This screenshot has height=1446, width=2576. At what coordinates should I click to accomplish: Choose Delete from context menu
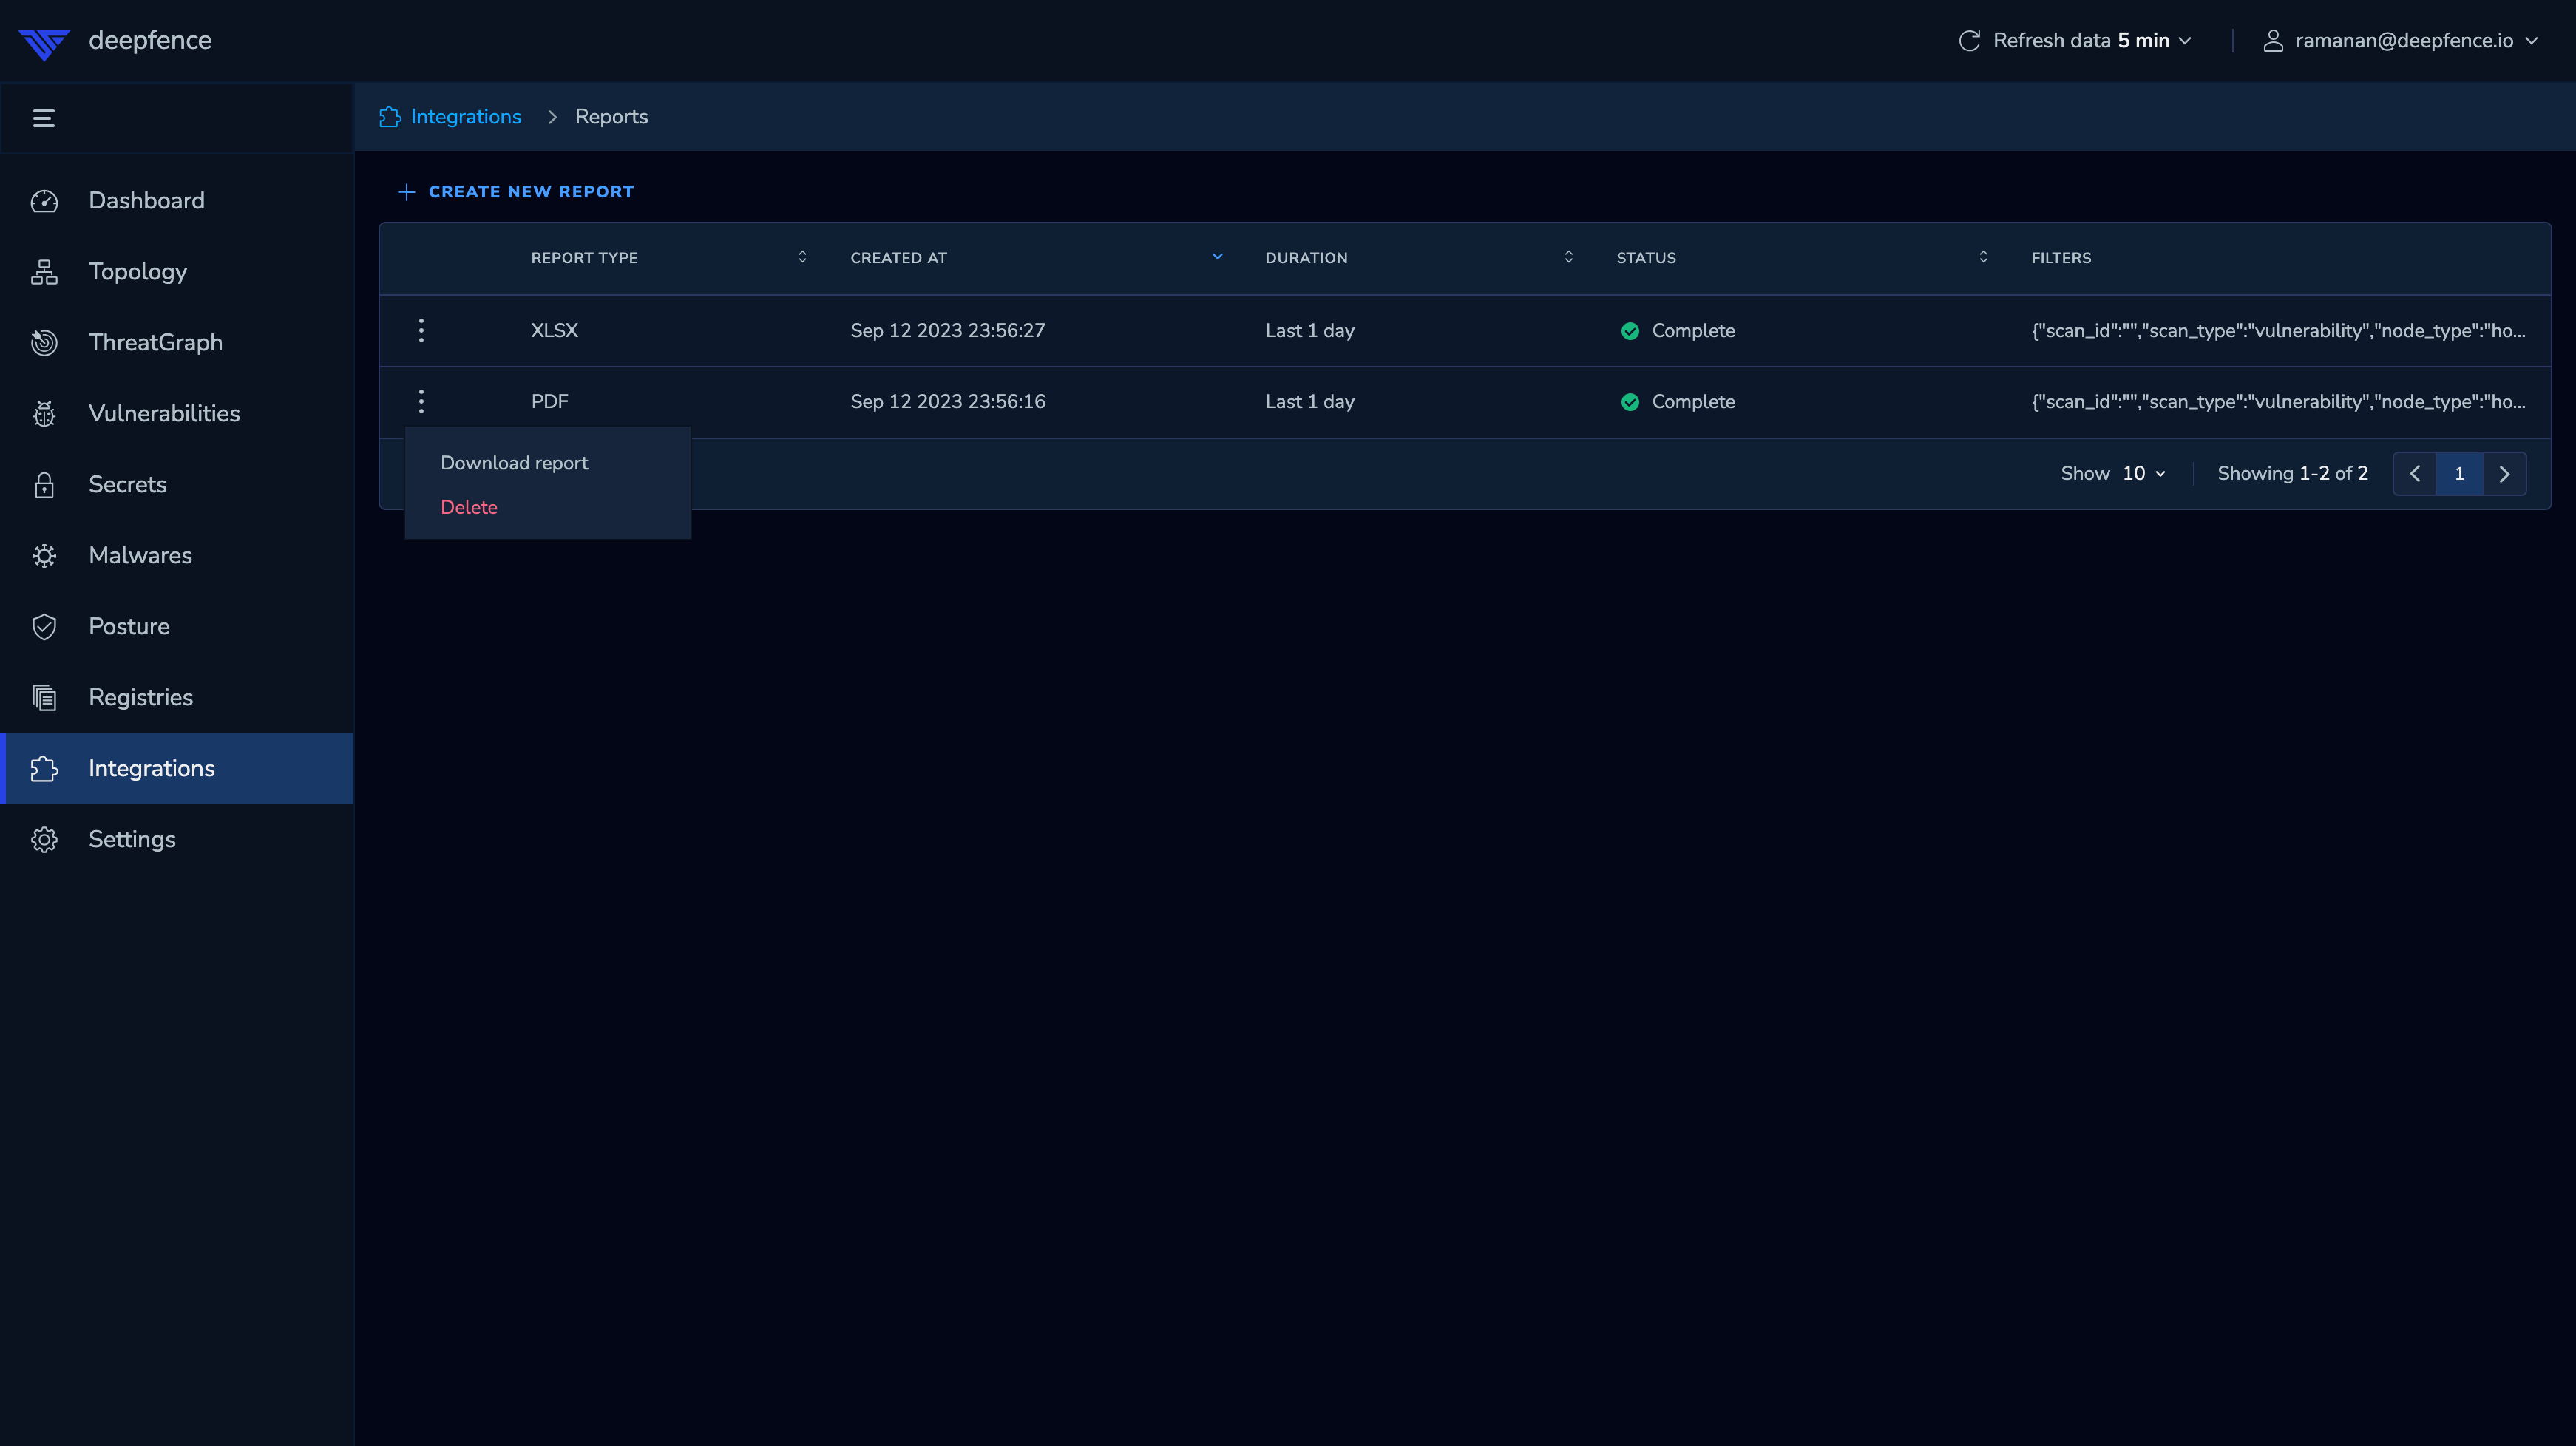click(469, 507)
